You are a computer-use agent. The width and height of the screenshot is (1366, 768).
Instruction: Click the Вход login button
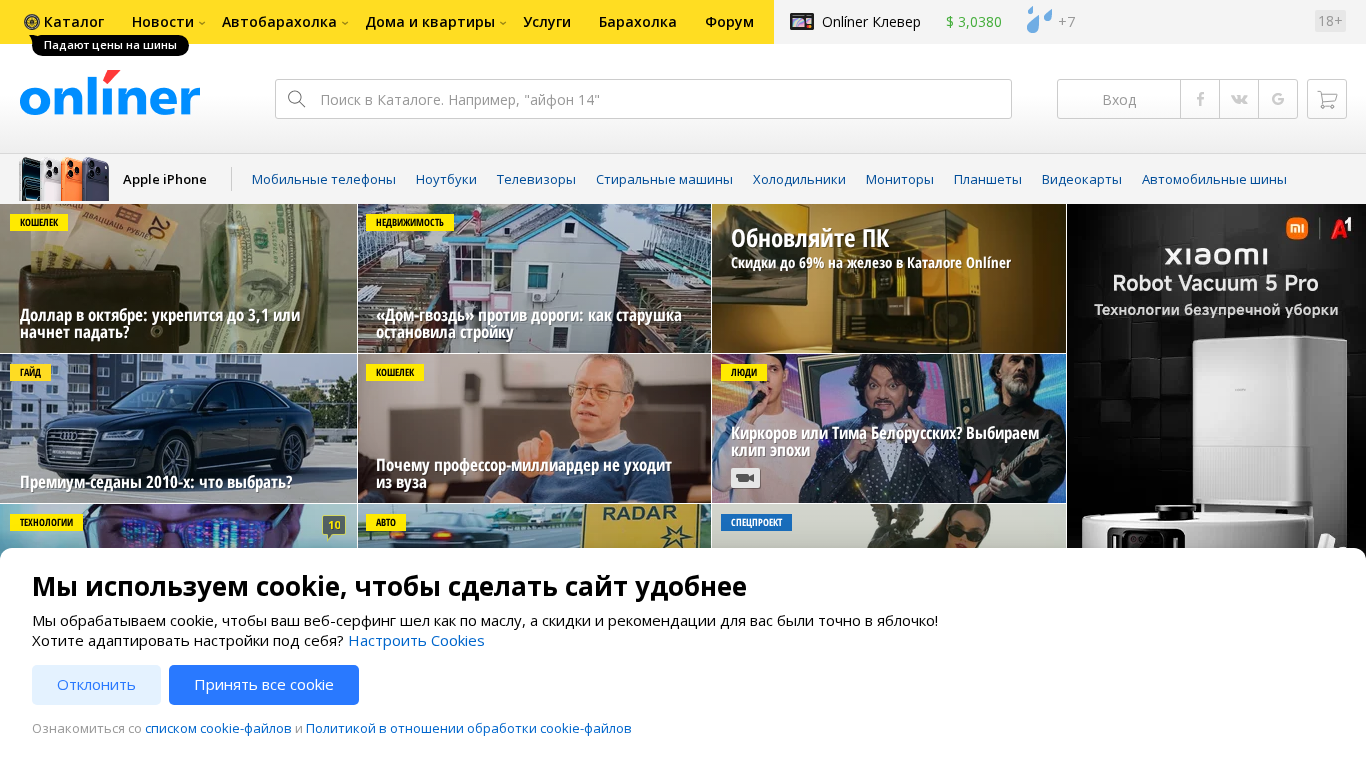click(x=1119, y=99)
